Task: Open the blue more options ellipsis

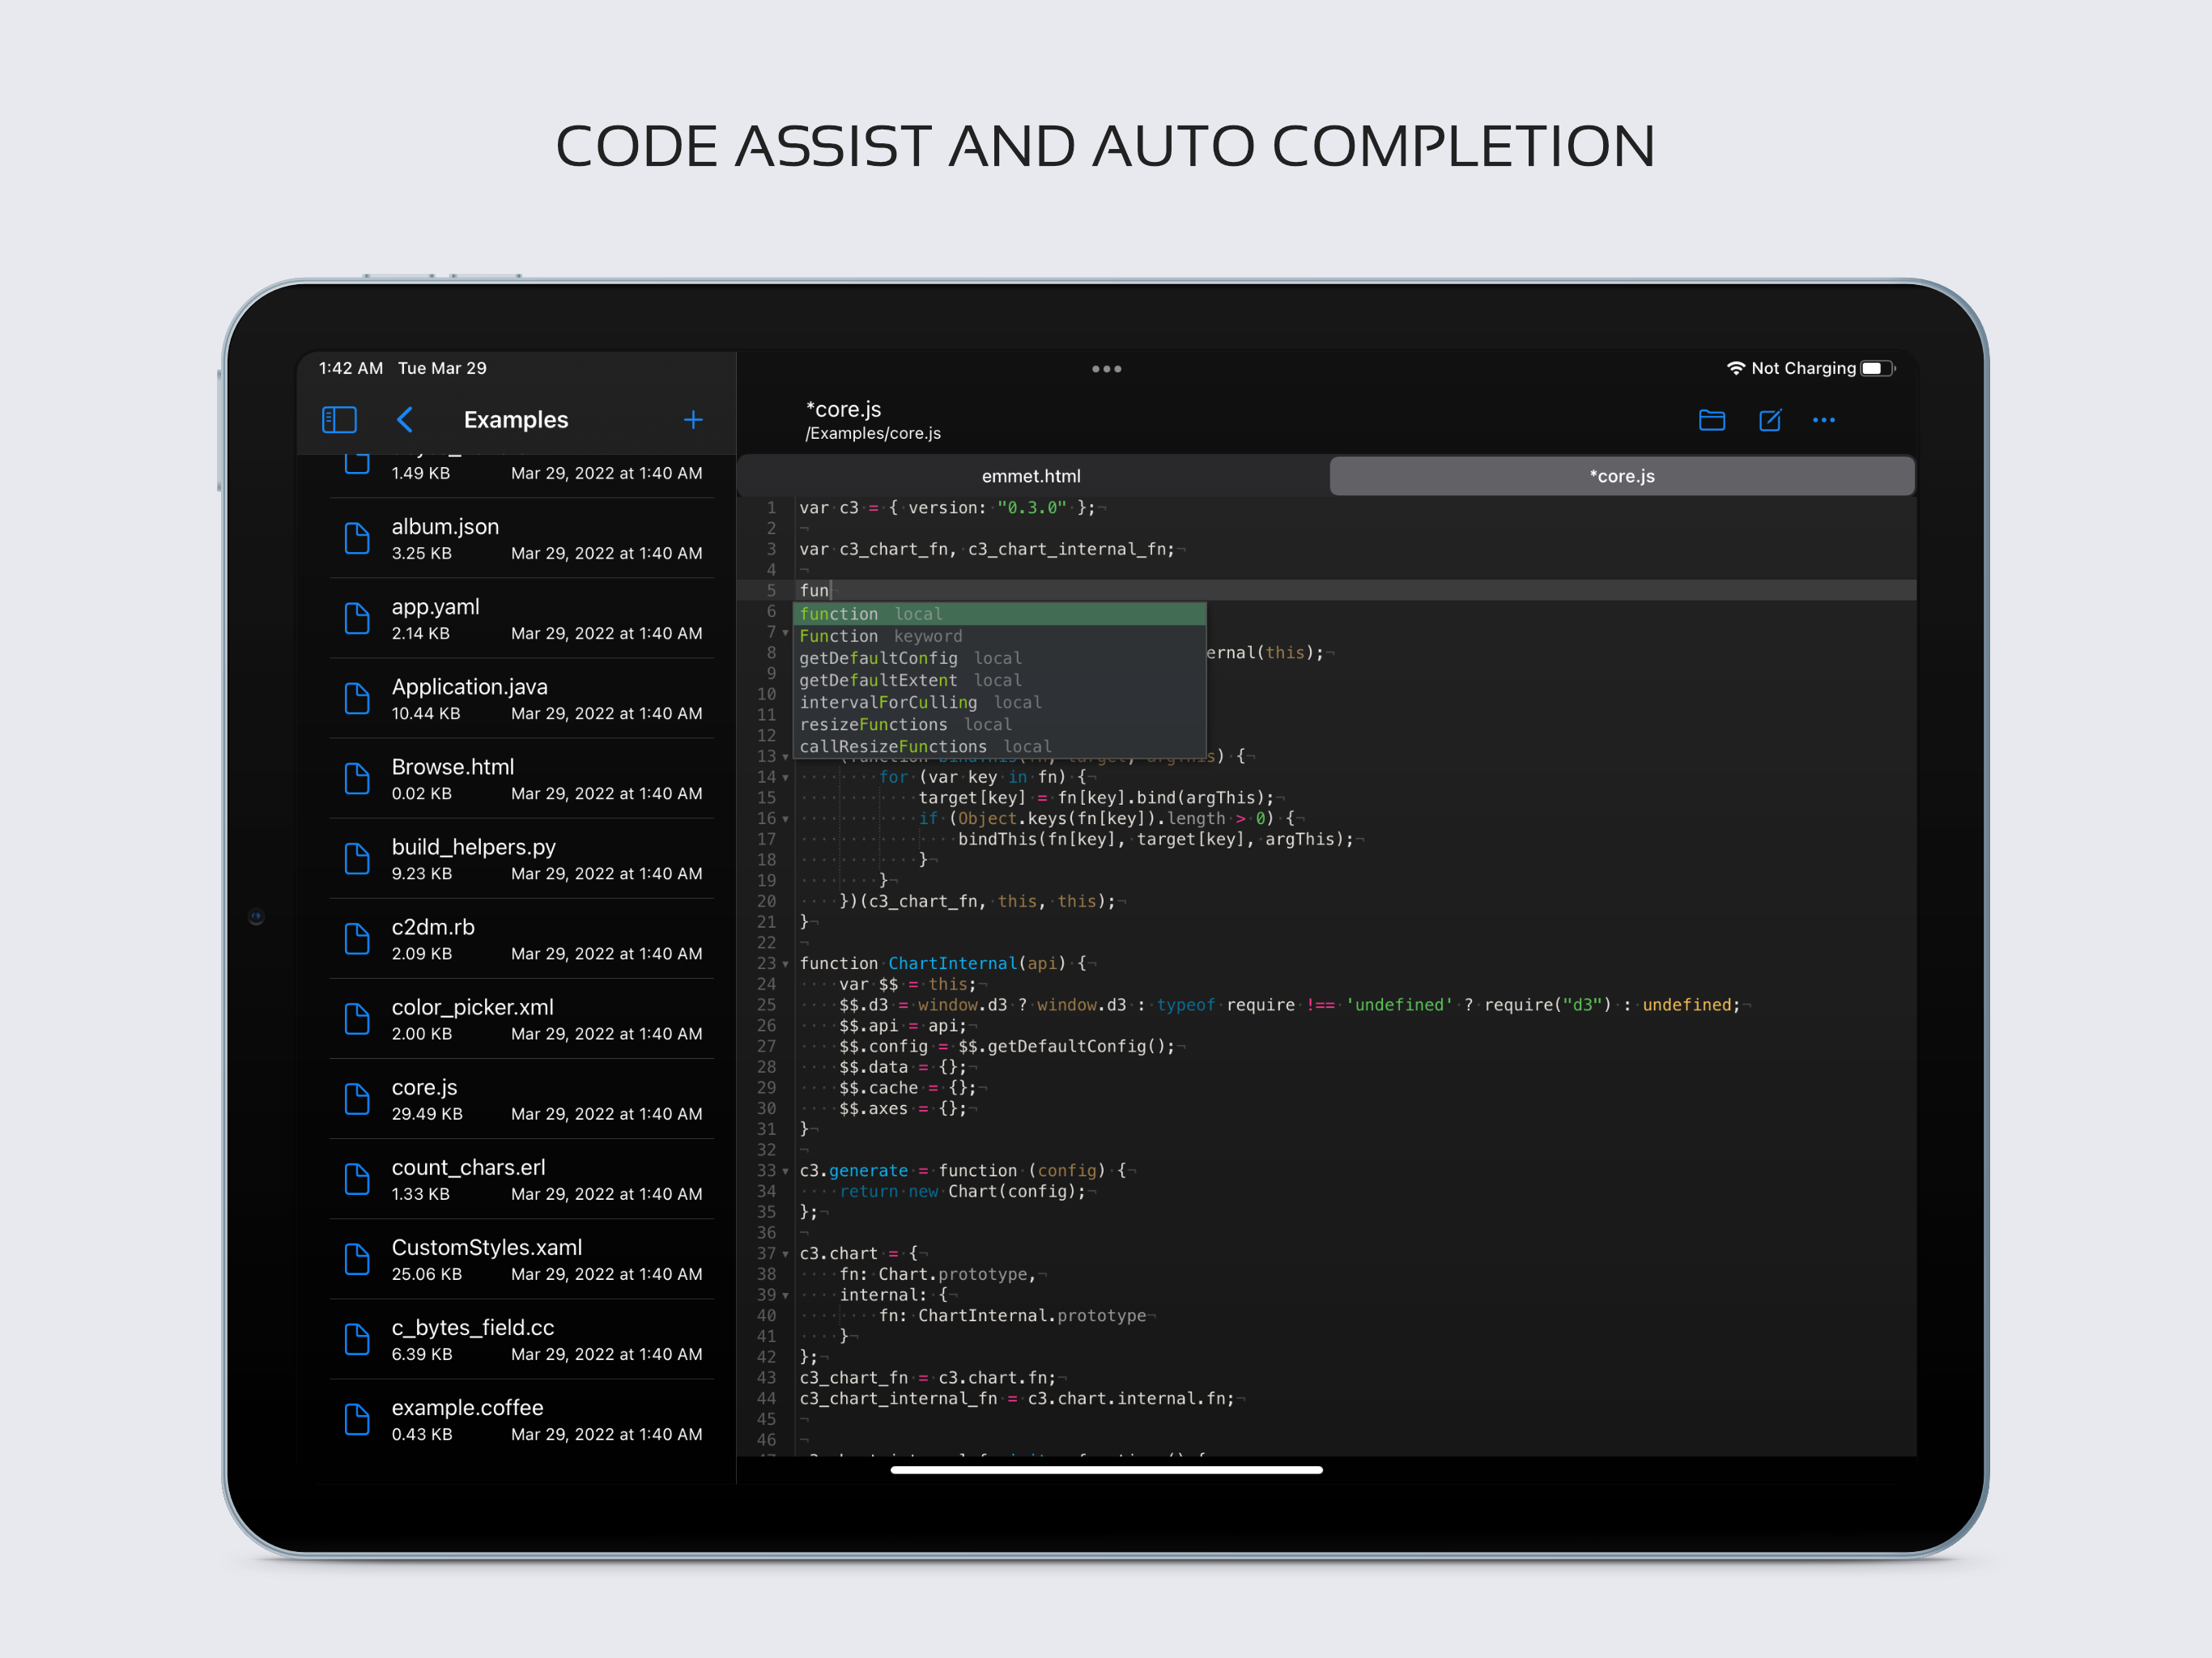Action: (1823, 420)
